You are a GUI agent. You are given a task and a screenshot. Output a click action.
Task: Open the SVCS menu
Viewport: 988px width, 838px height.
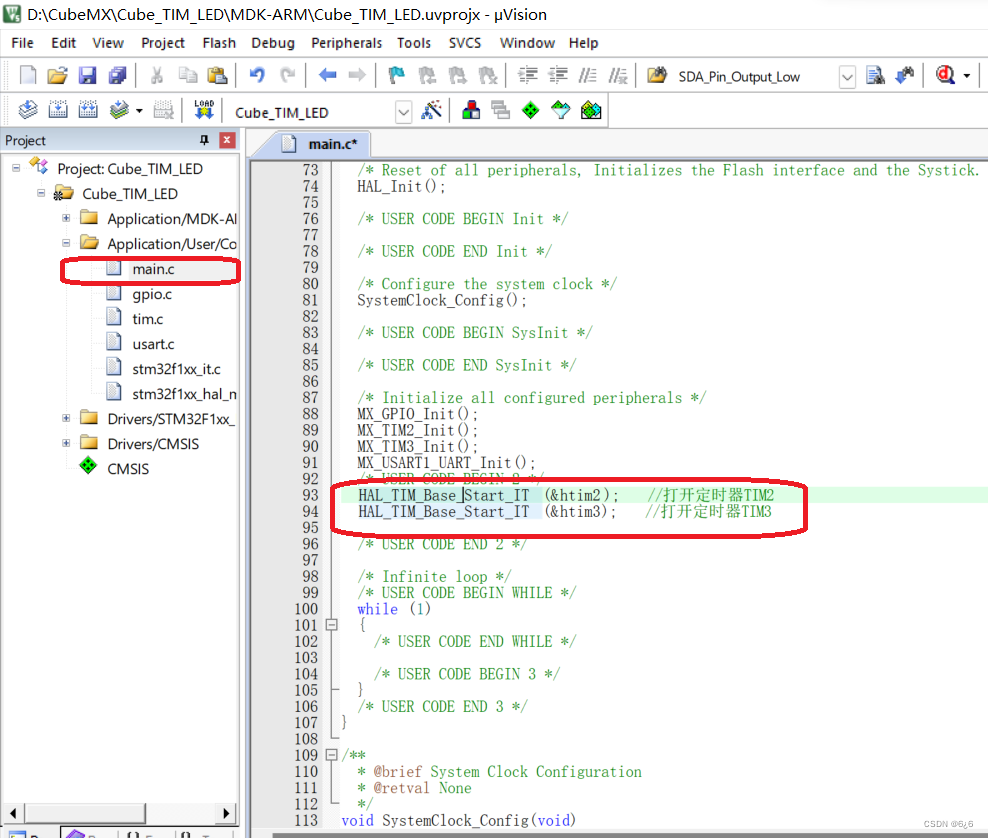point(465,43)
